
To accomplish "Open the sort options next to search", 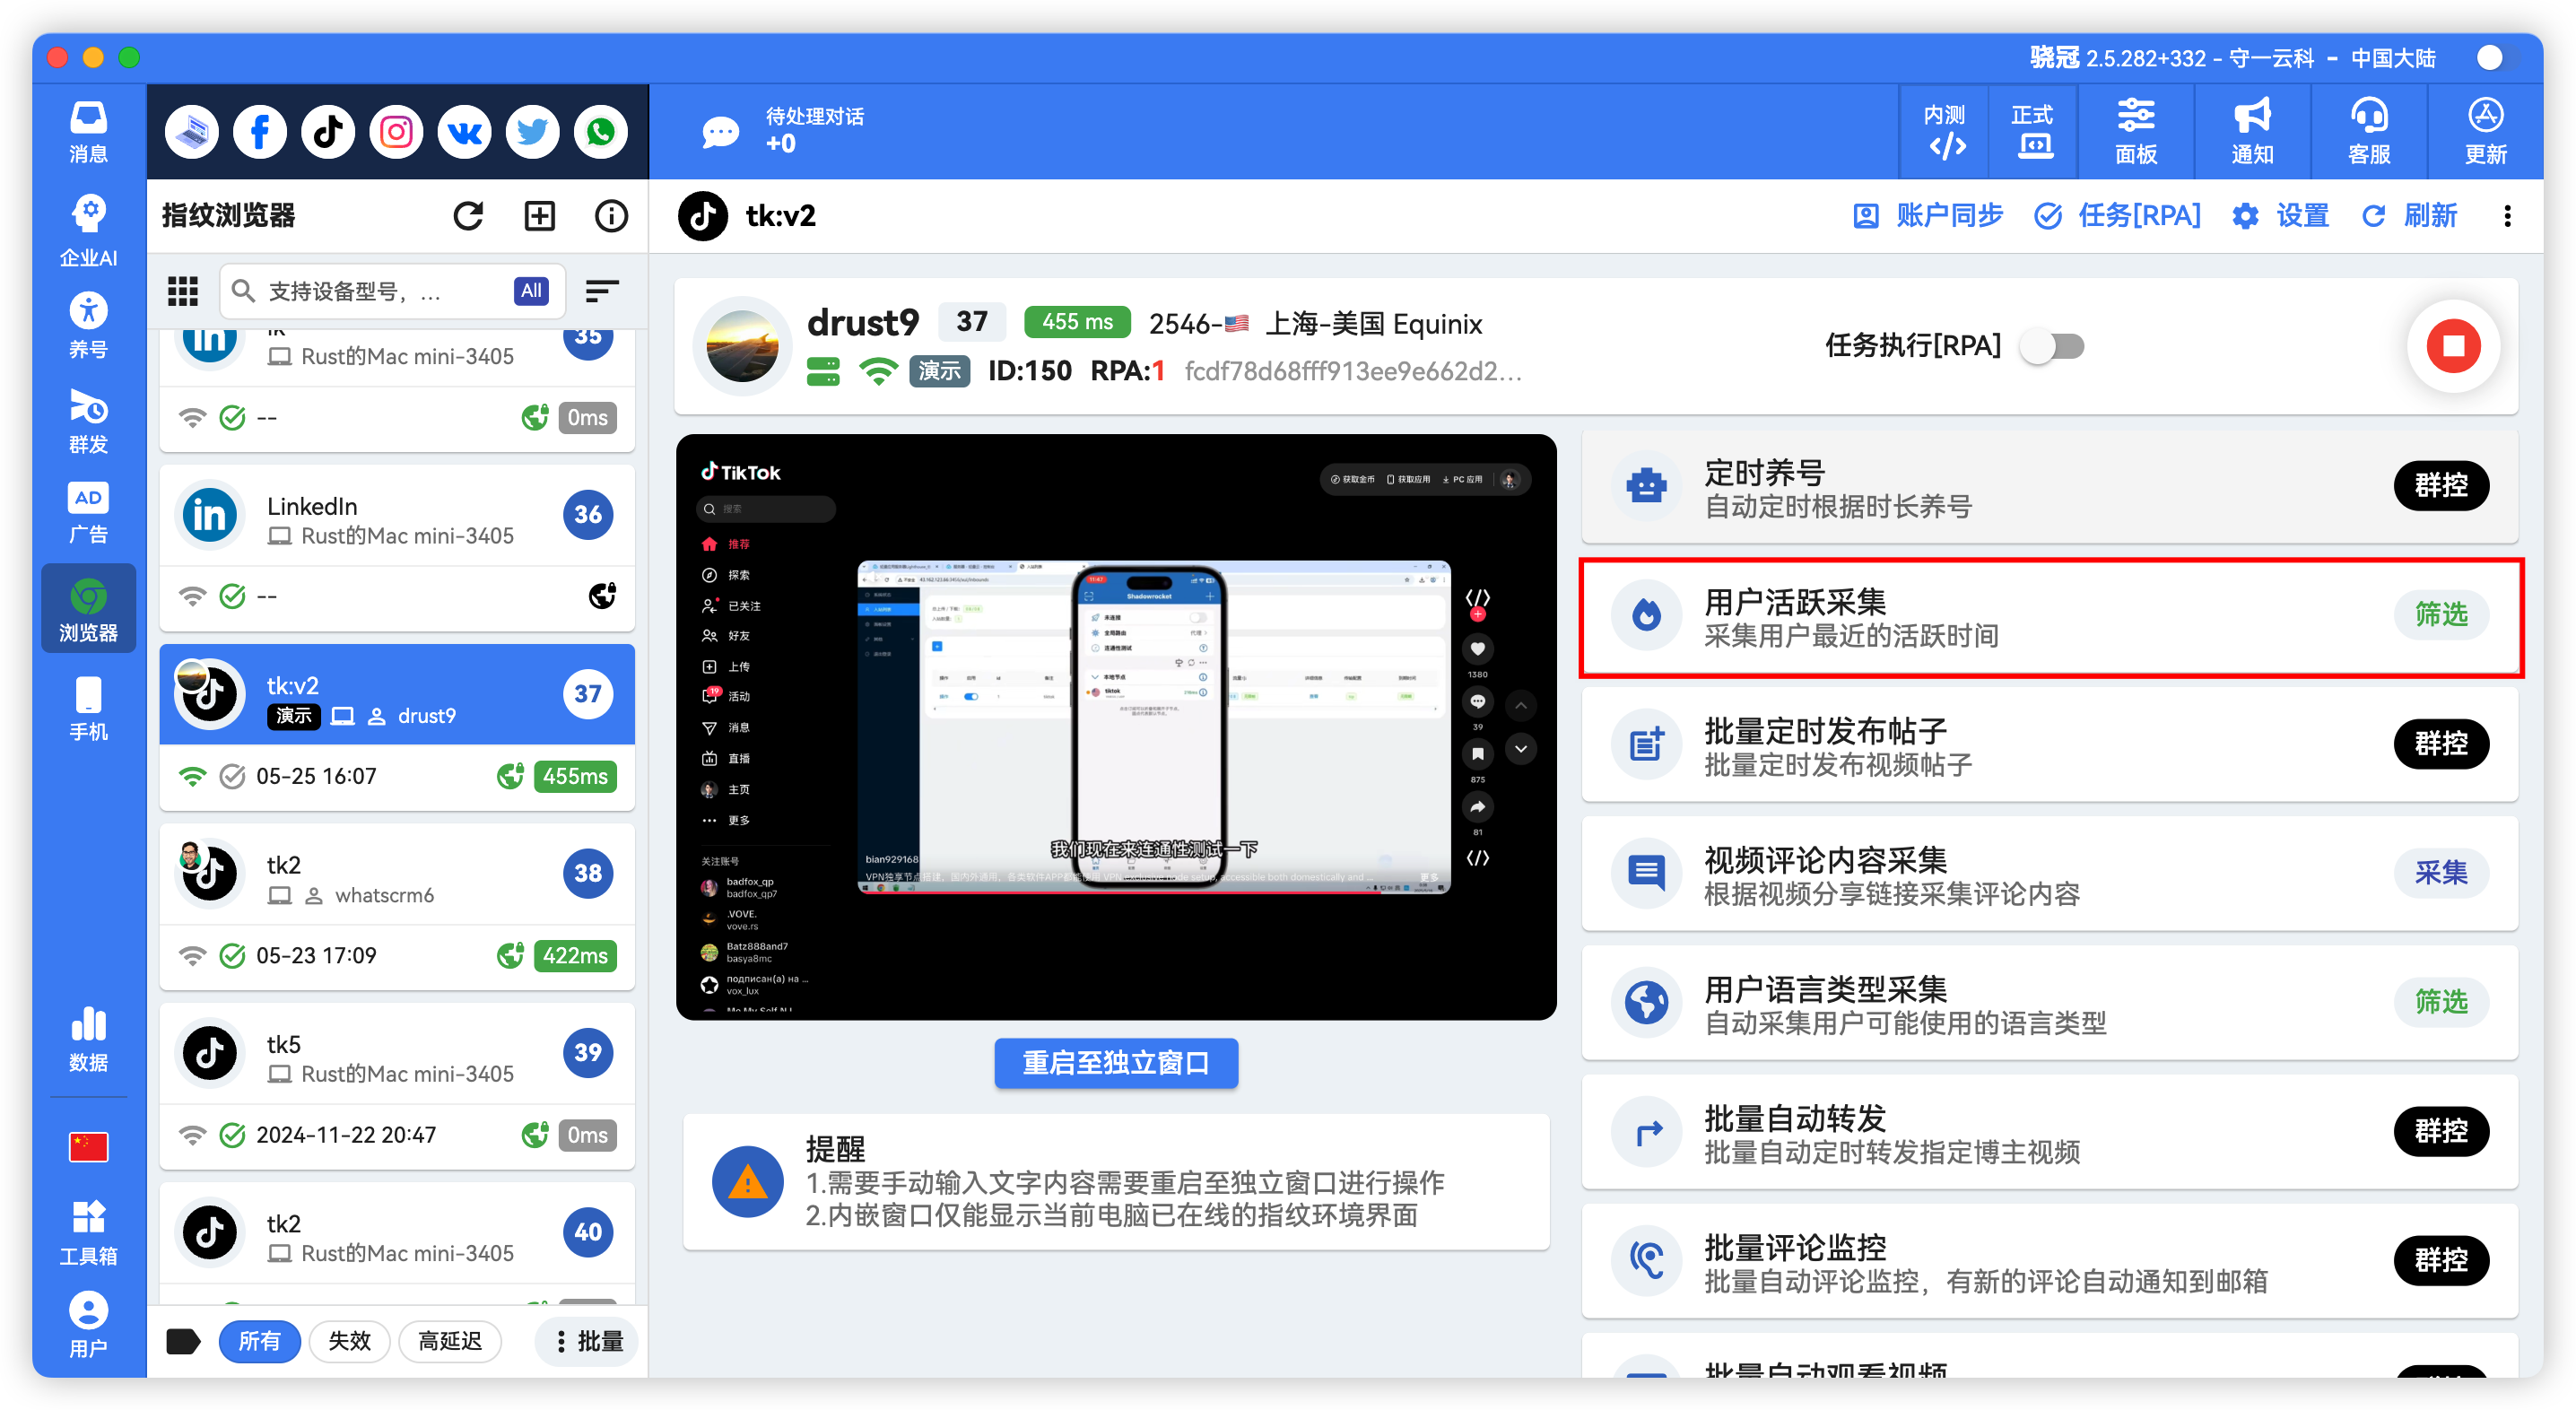I will click(601, 291).
